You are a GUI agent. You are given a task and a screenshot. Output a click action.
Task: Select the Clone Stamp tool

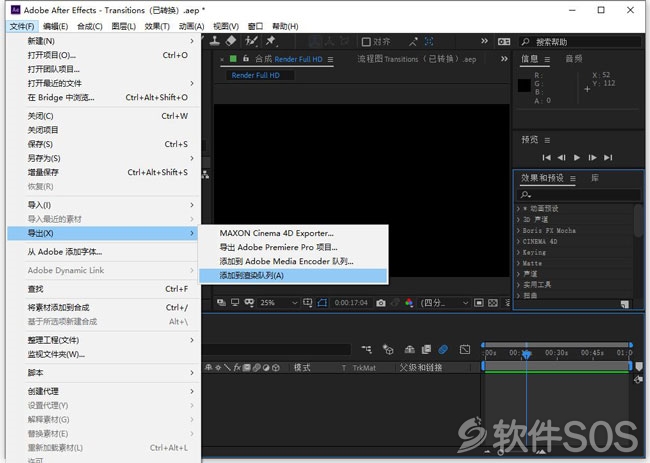click(214, 41)
